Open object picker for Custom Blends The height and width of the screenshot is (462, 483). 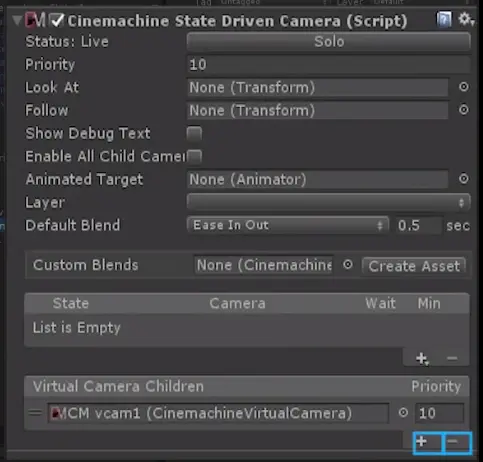tap(348, 265)
